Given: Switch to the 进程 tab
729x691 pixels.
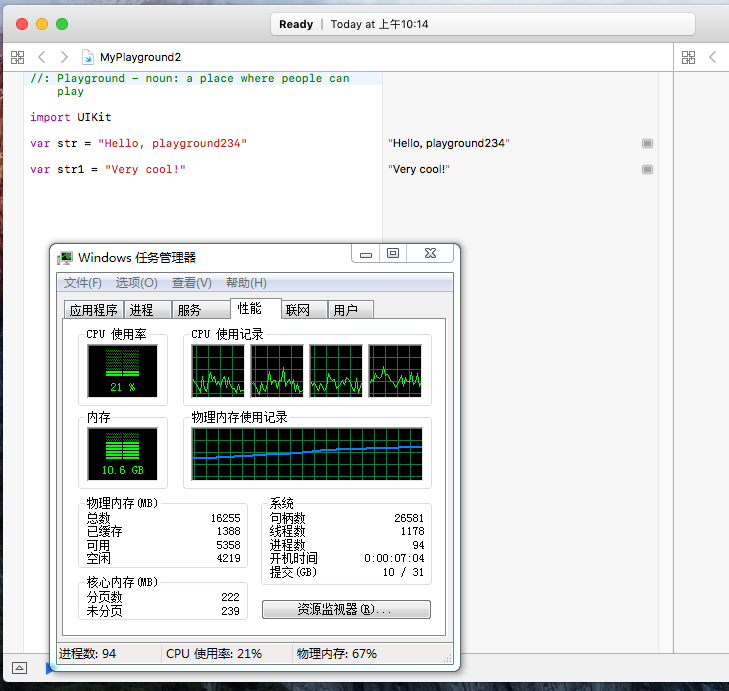Looking at the screenshot, I should tap(142, 310).
